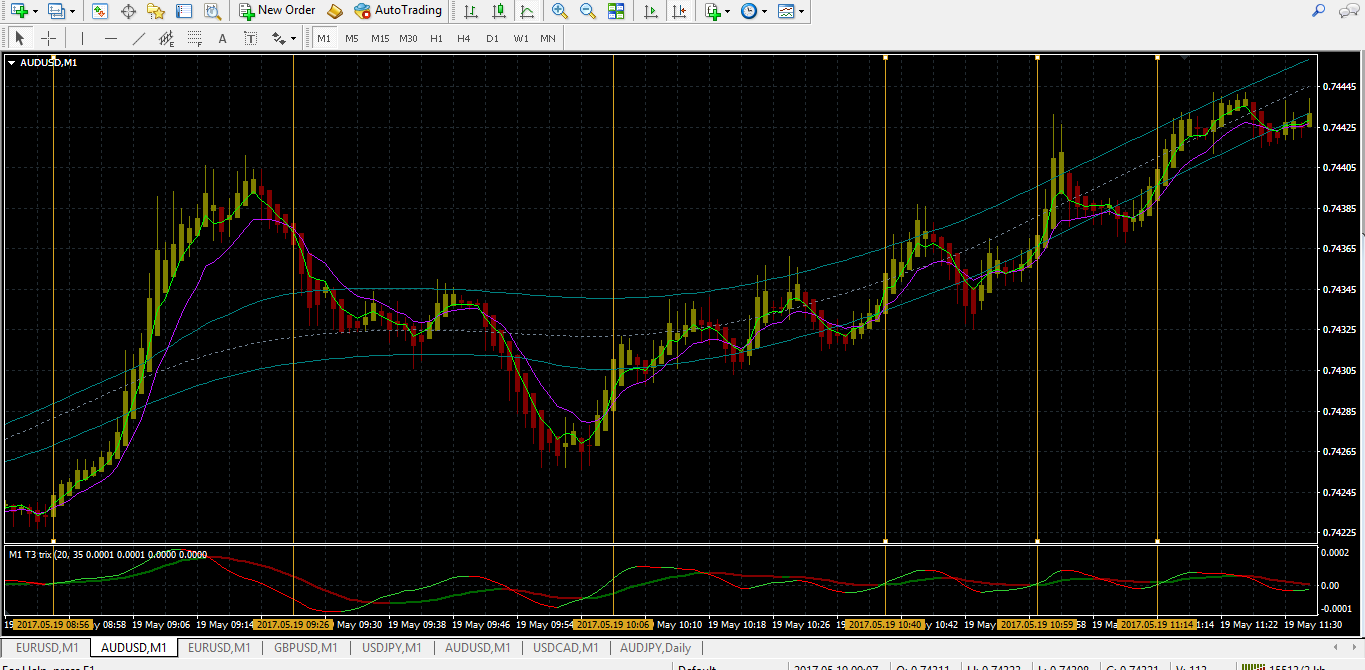Expand the new chart dropdown arrow
This screenshot has height=670, width=1365.
36,11
